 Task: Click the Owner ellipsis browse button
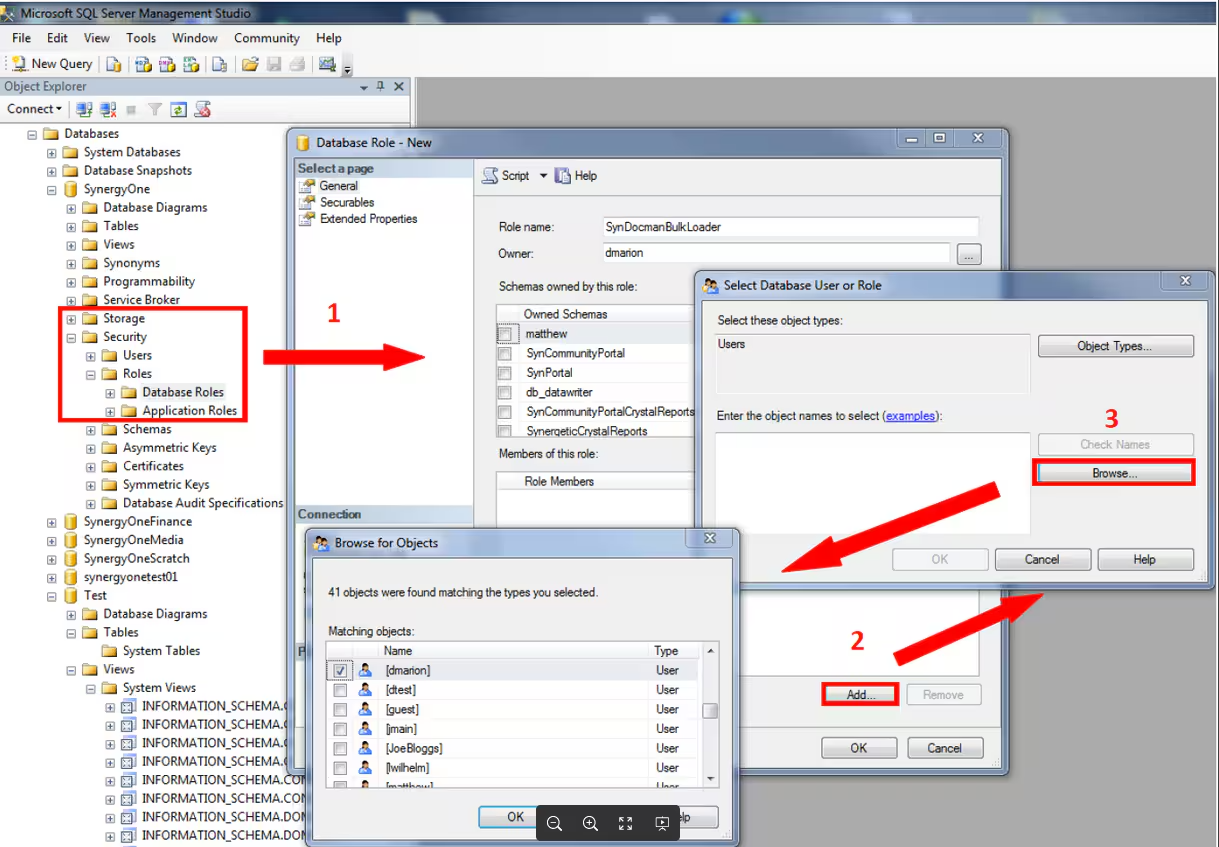968,254
